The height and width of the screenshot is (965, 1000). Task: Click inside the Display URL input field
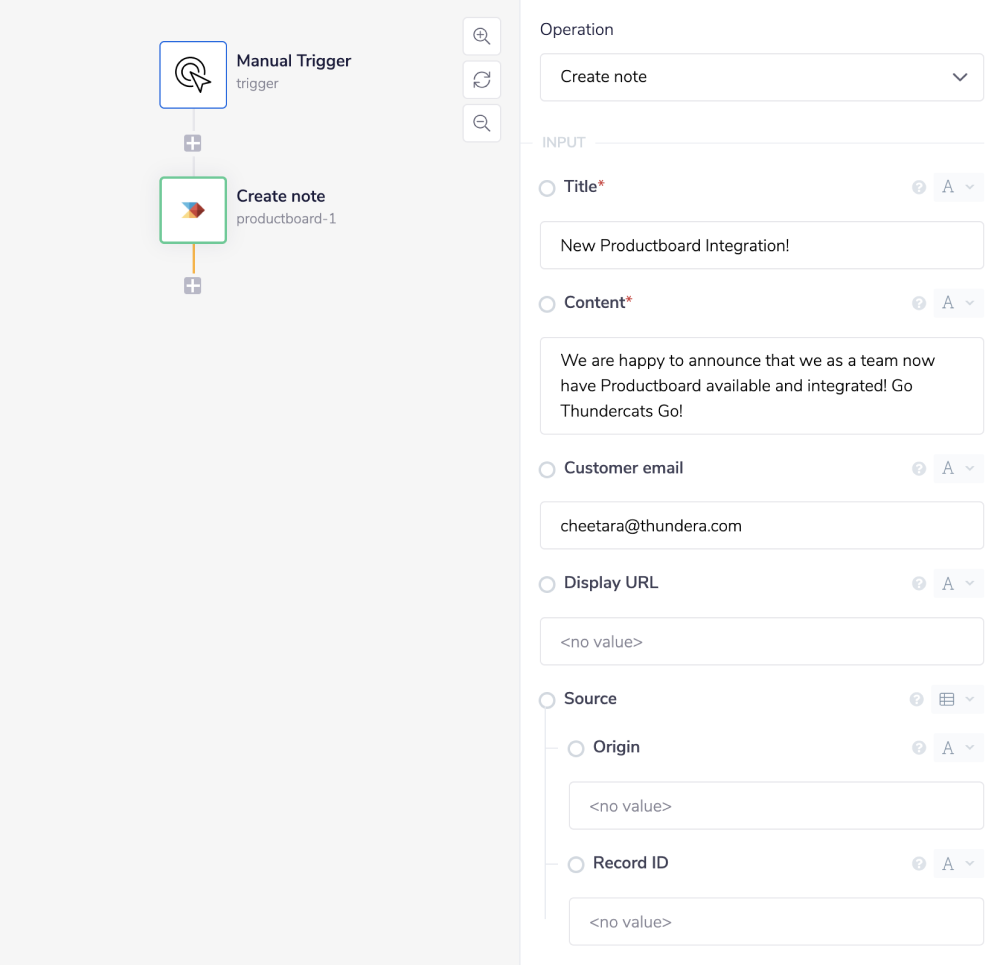click(761, 641)
